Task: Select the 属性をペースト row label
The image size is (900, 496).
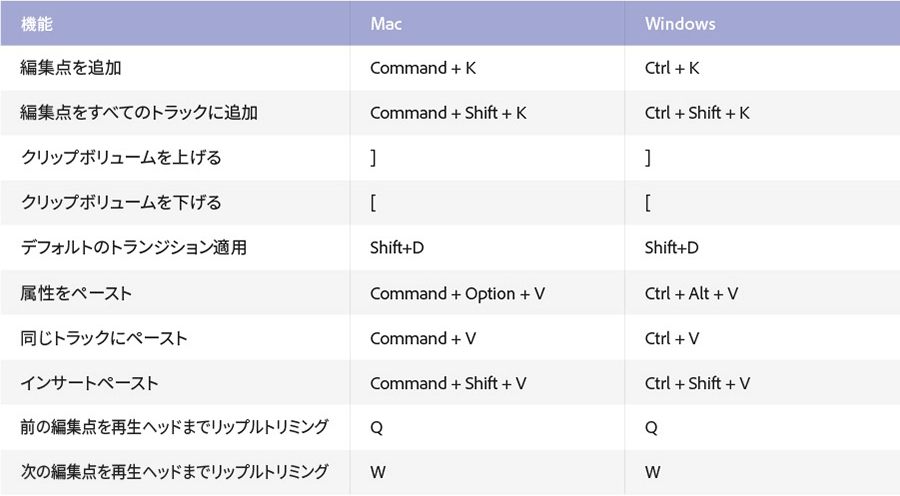Action: coord(76,293)
